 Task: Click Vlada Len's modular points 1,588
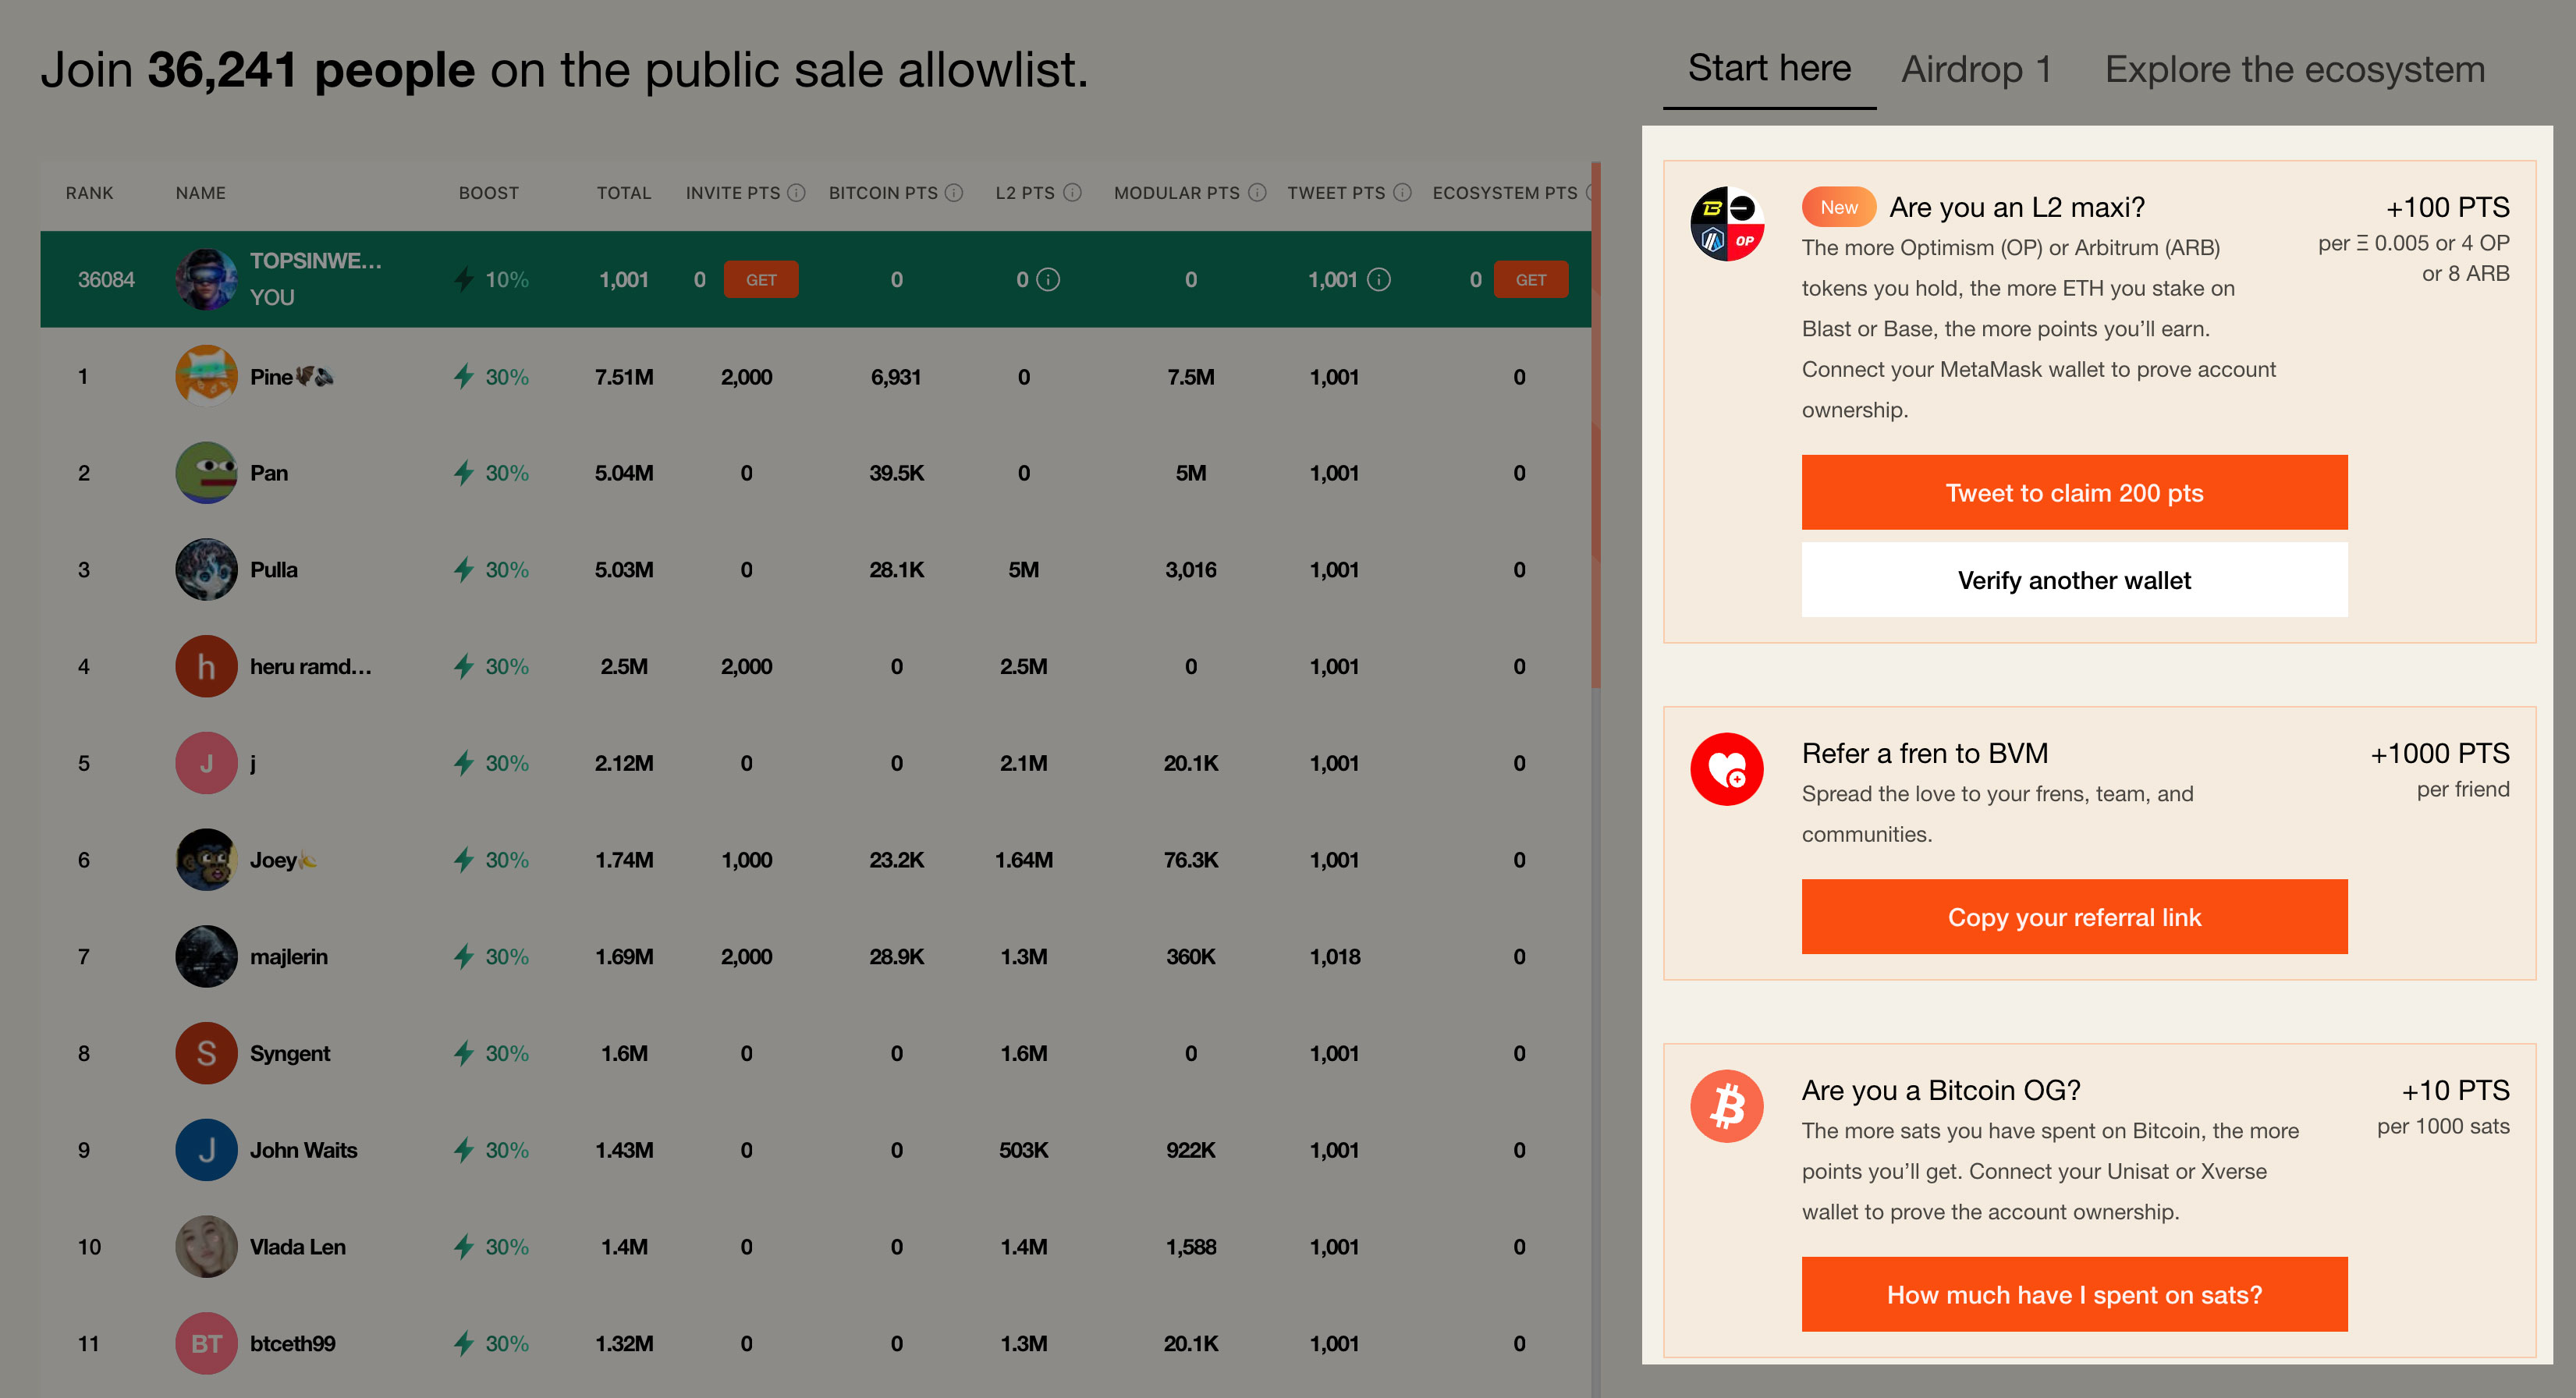1191,1247
